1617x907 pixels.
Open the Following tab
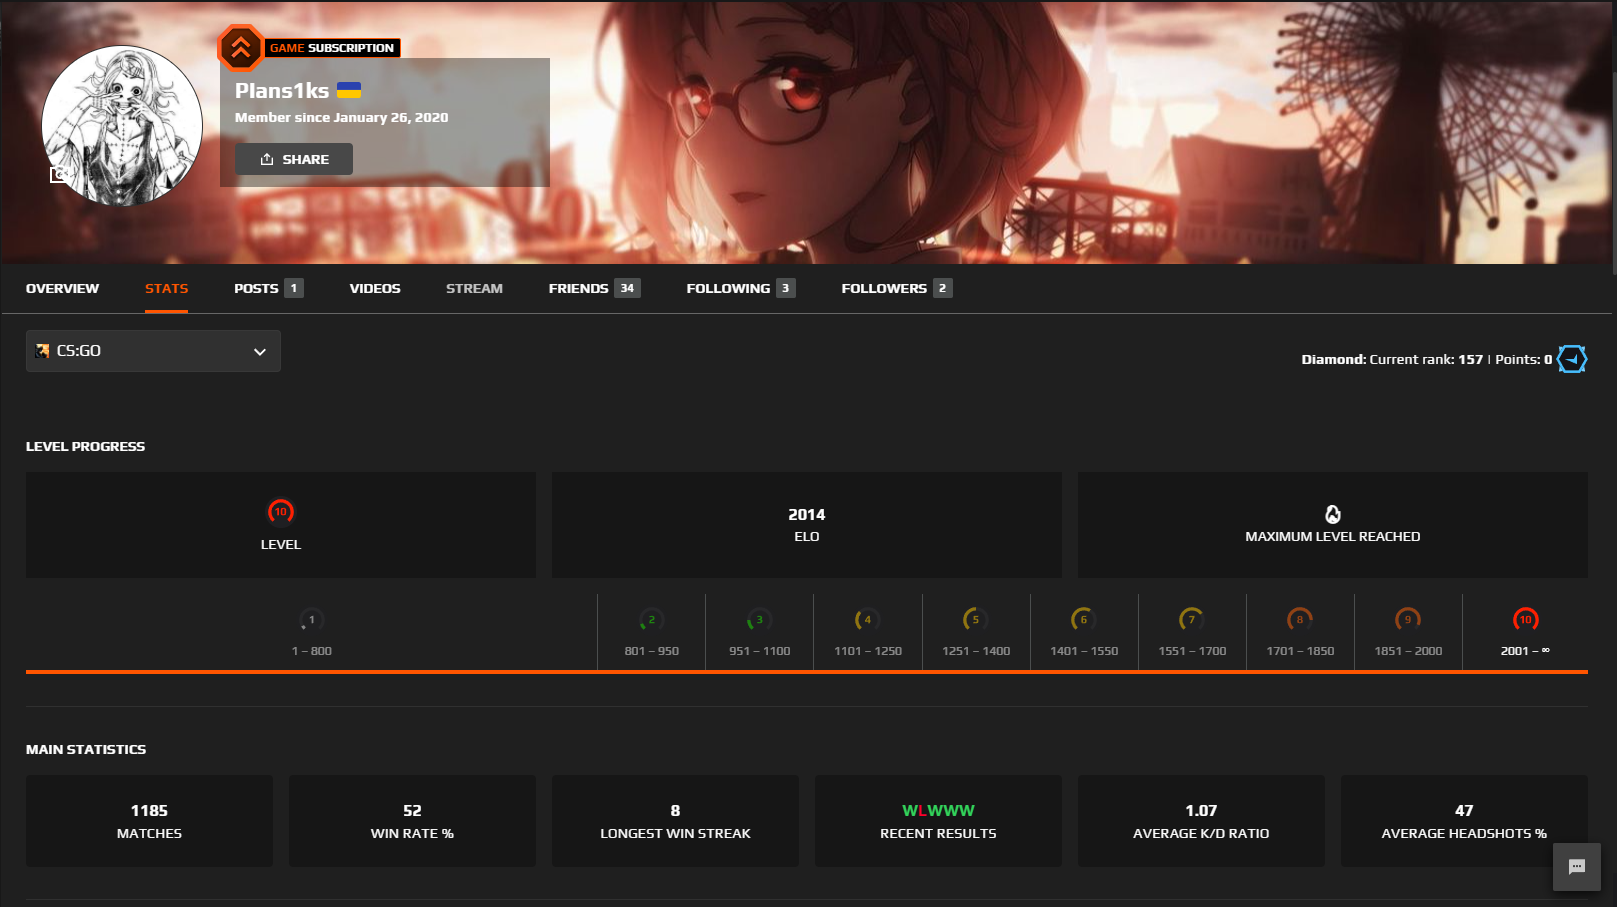(741, 288)
